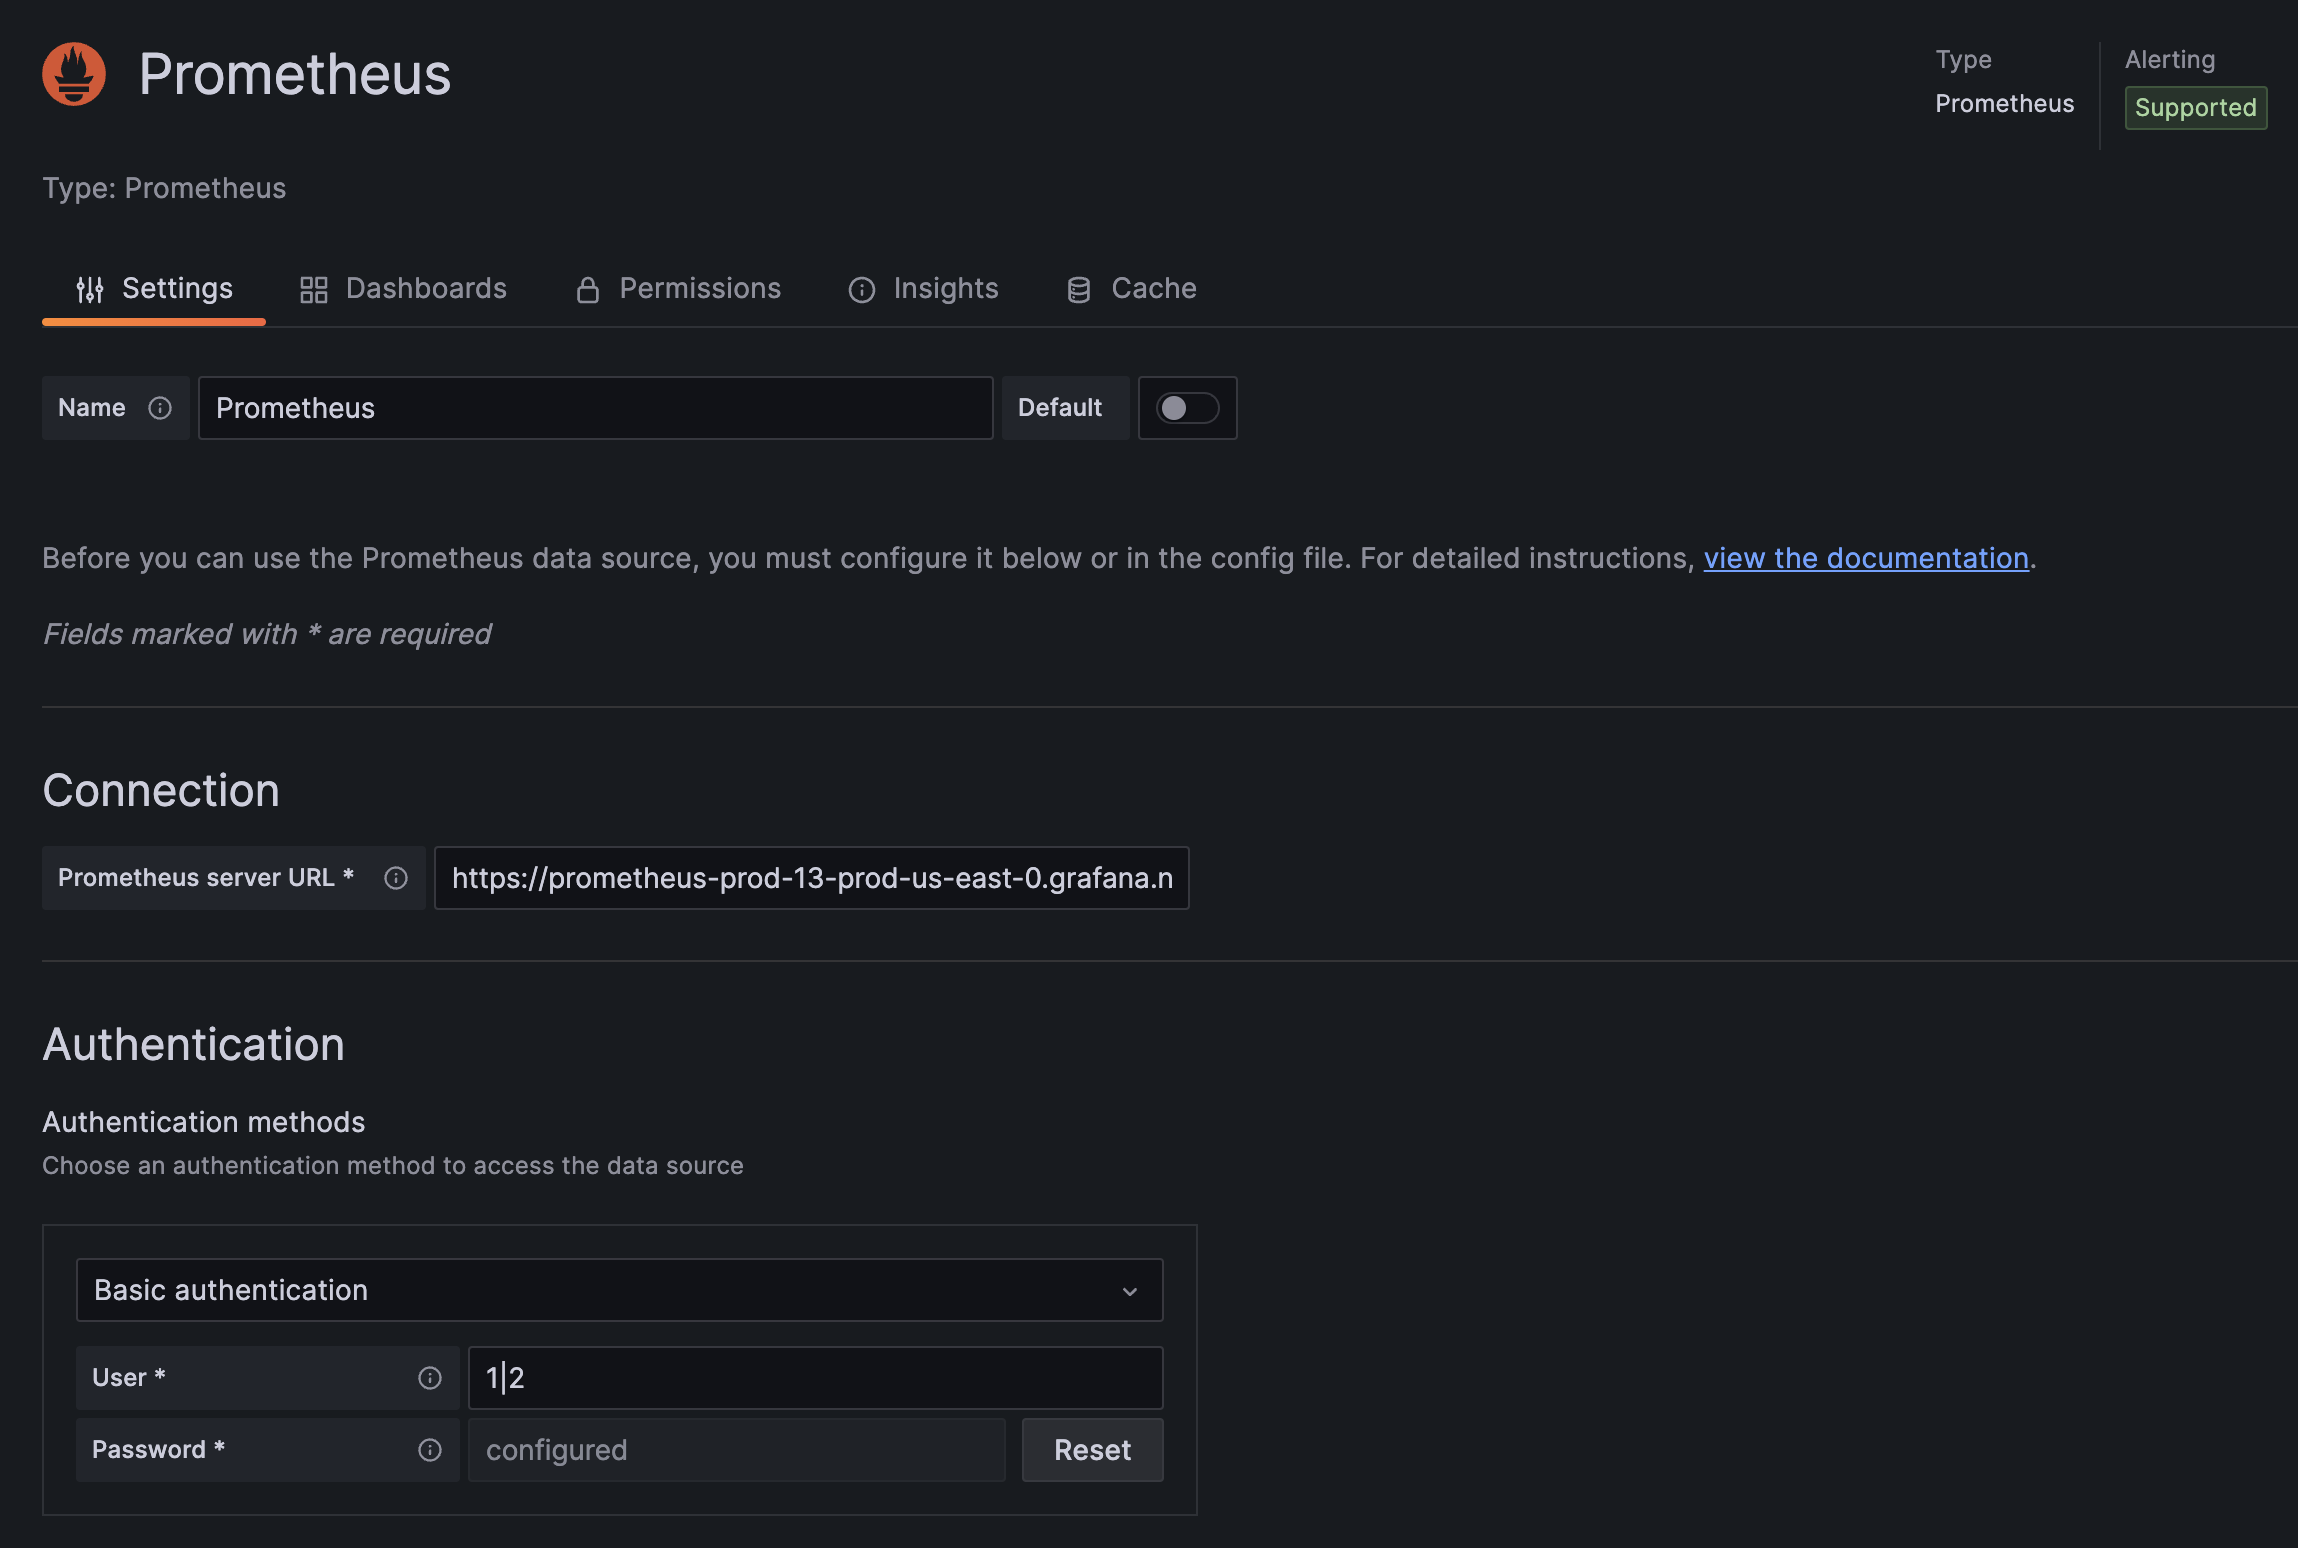The image size is (2298, 1548).
Task: Enable the Default data source toggle
Action: (x=1188, y=407)
